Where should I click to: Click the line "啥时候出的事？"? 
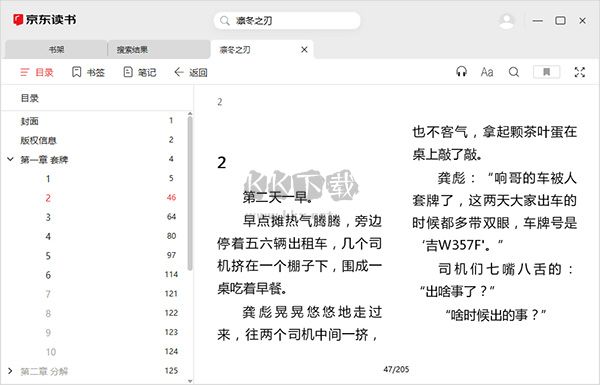[x=496, y=315]
